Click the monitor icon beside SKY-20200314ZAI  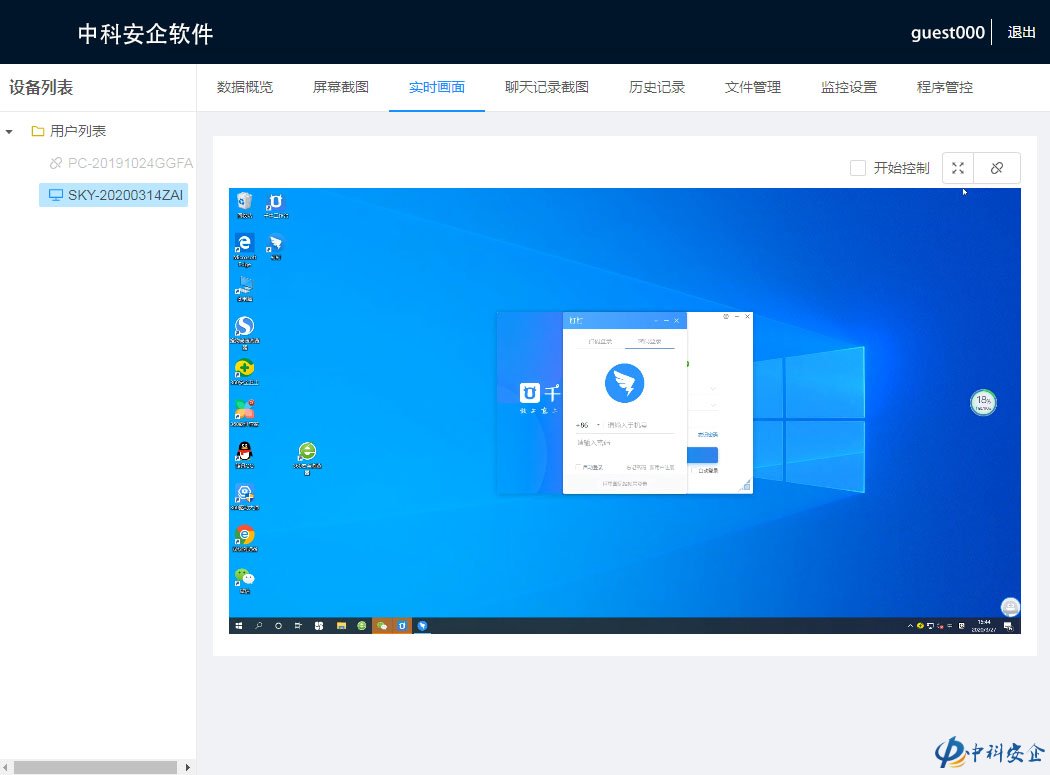[x=56, y=195]
